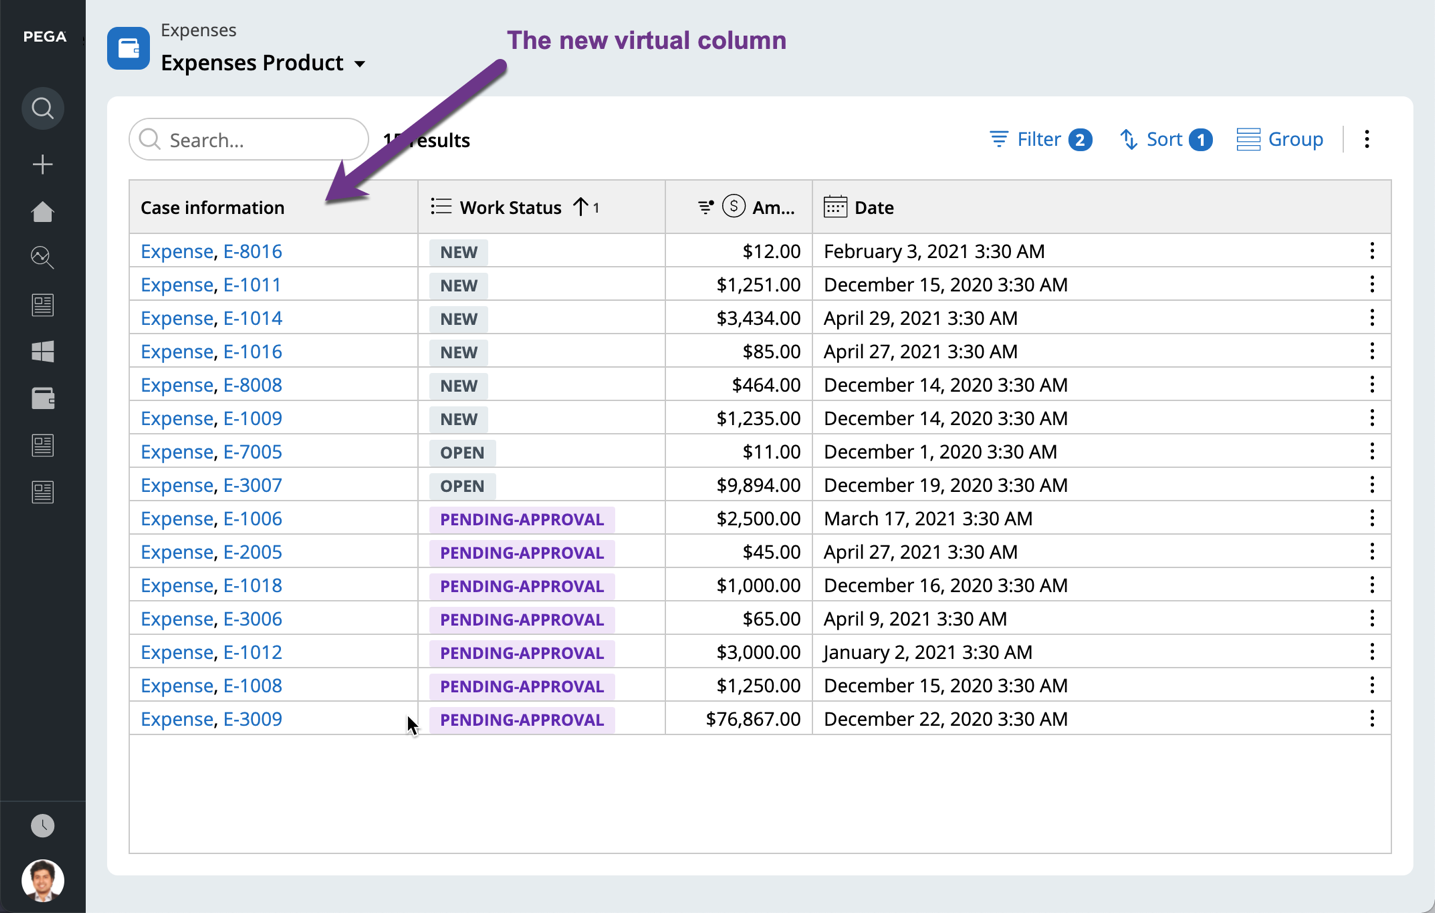Open row actions menu for E-8008
Viewport: 1435px width, 913px height.
[1372, 385]
